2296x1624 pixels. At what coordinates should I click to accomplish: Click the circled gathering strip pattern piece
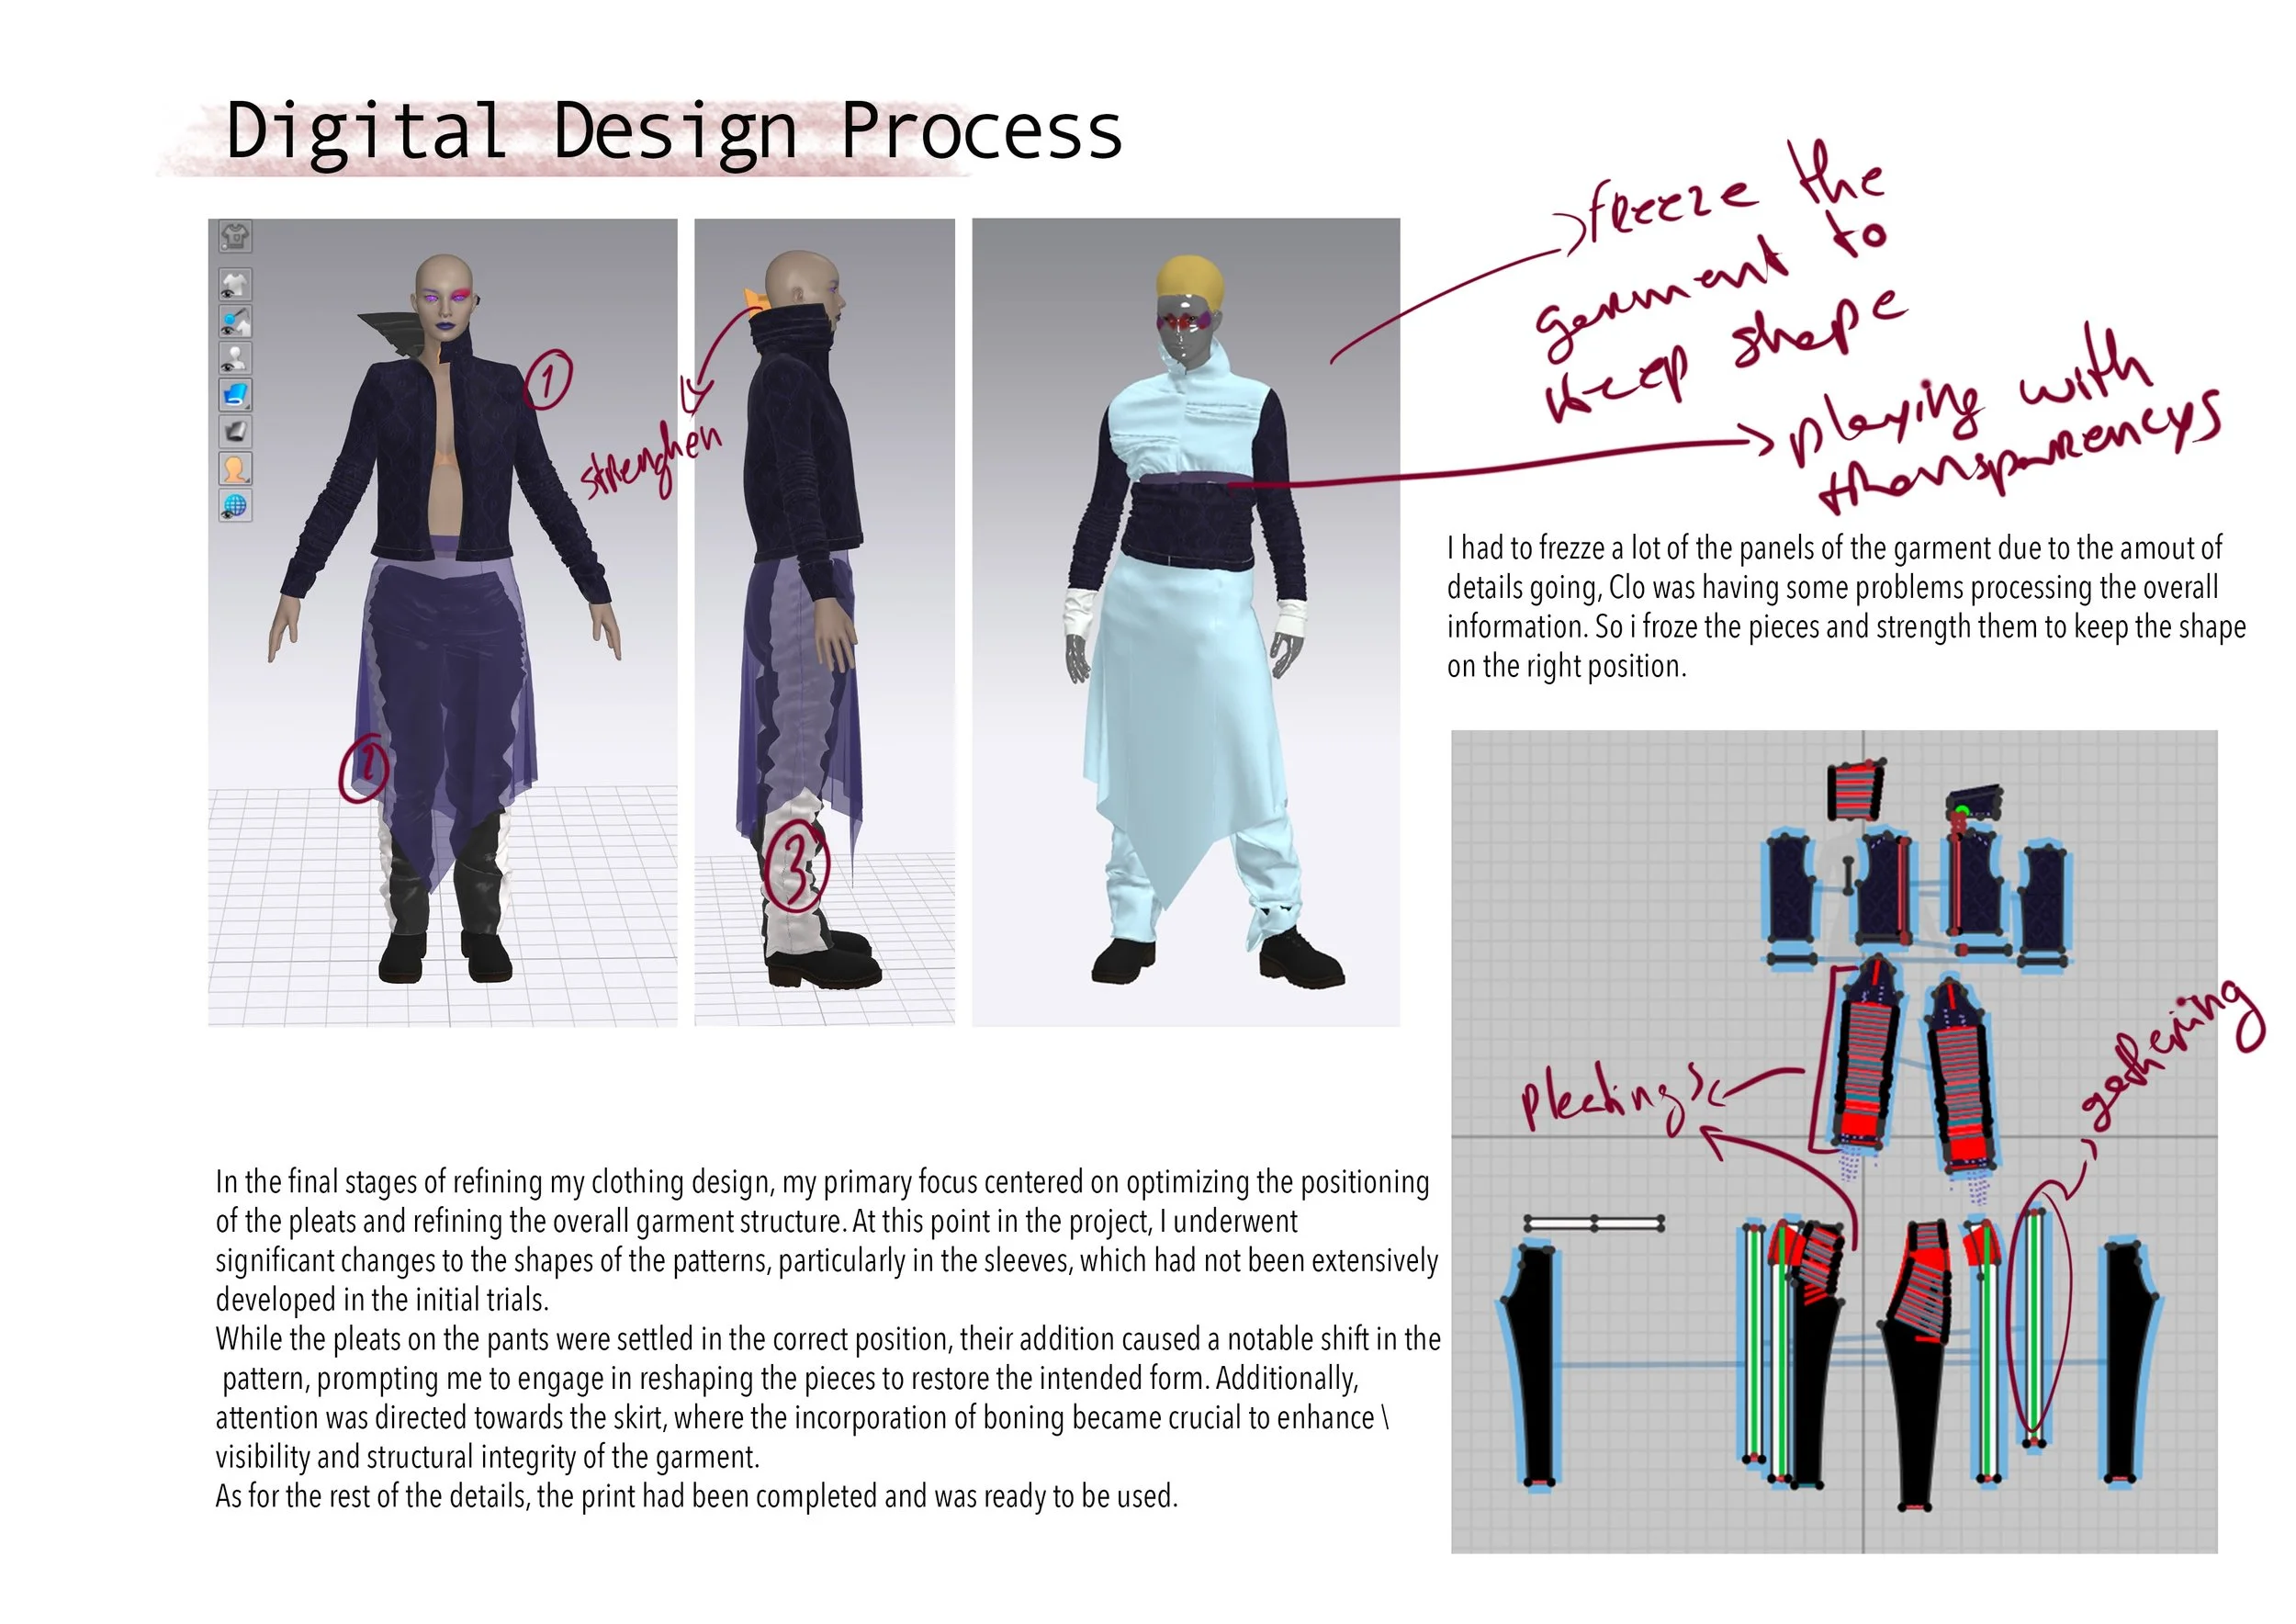(2035, 1327)
